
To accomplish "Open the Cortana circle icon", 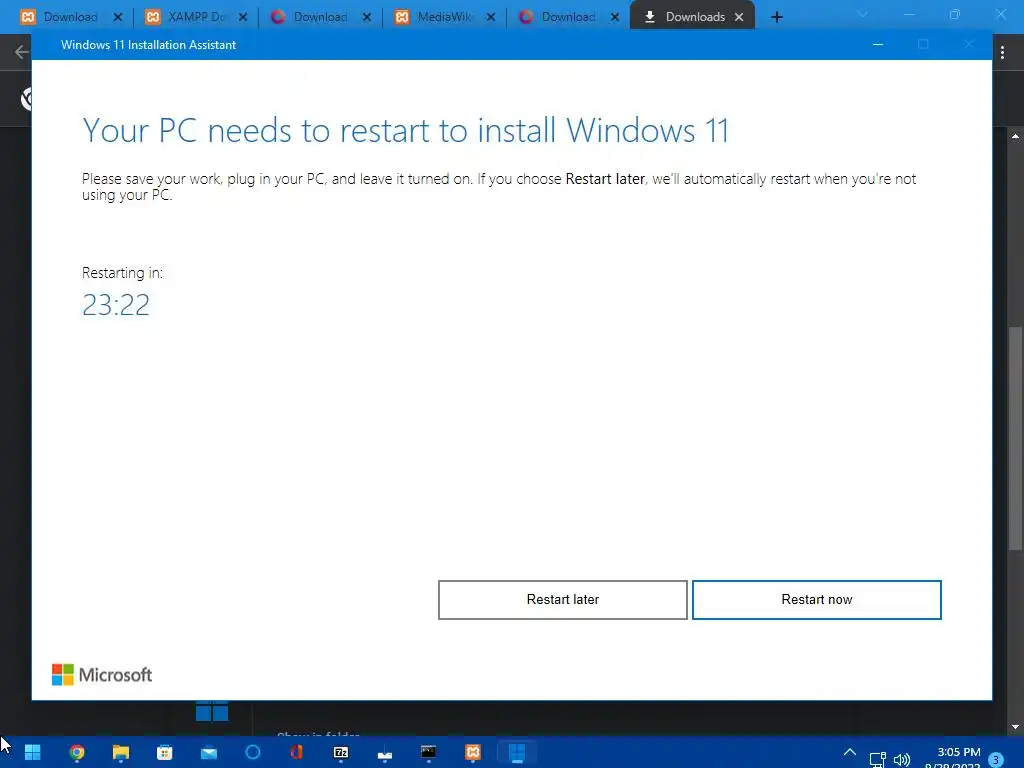I will point(253,752).
